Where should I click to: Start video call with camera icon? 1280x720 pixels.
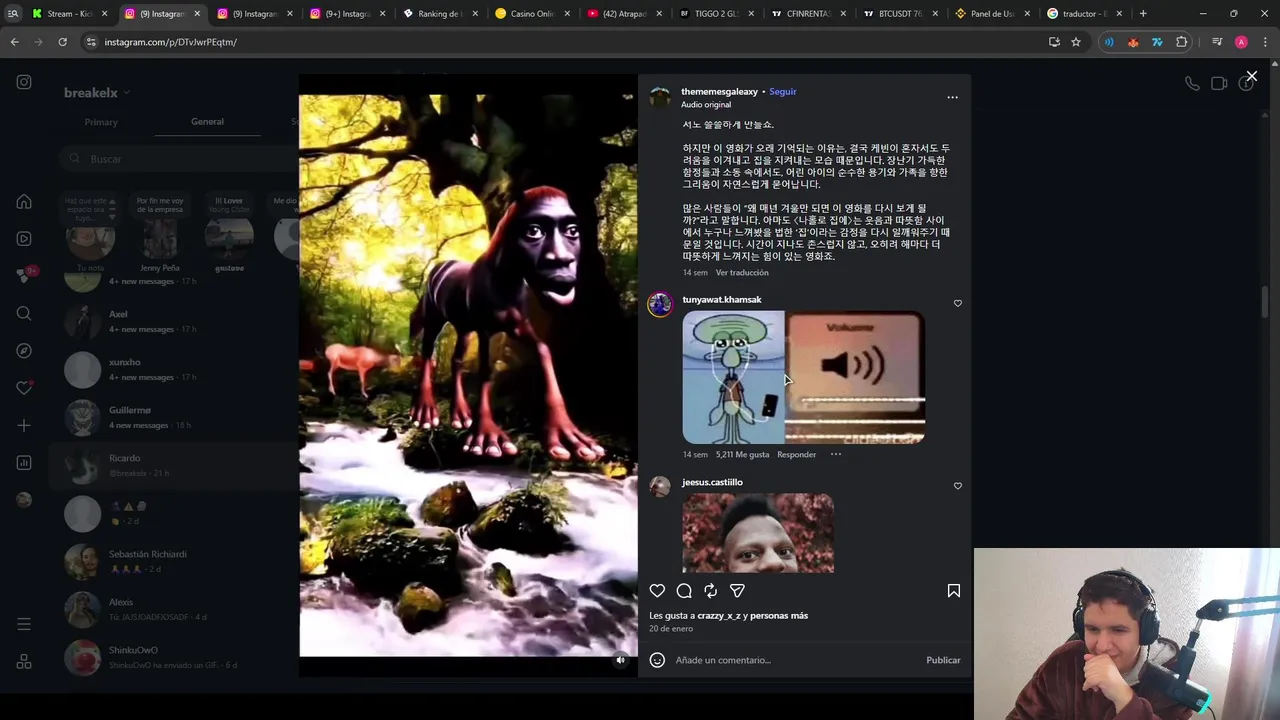(x=1219, y=84)
